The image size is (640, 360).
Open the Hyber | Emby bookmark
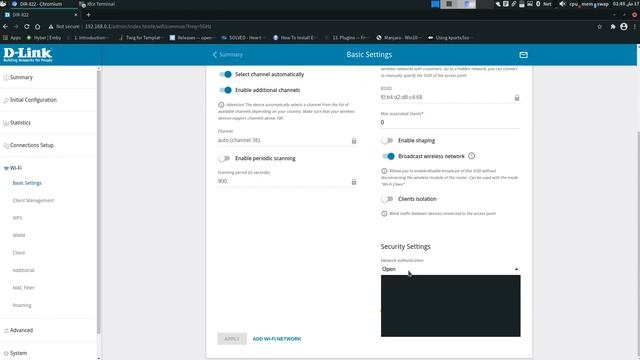pyautogui.click(x=44, y=38)
